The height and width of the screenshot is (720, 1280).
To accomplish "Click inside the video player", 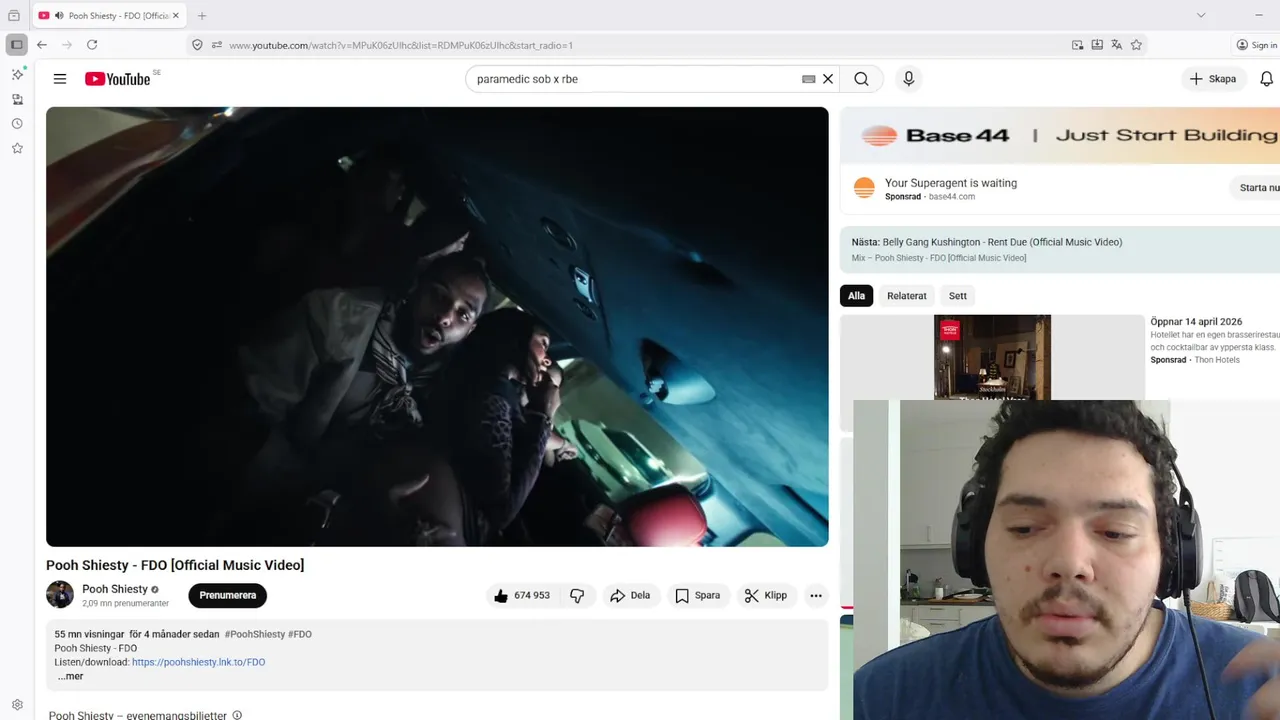I will click(437, 326).
